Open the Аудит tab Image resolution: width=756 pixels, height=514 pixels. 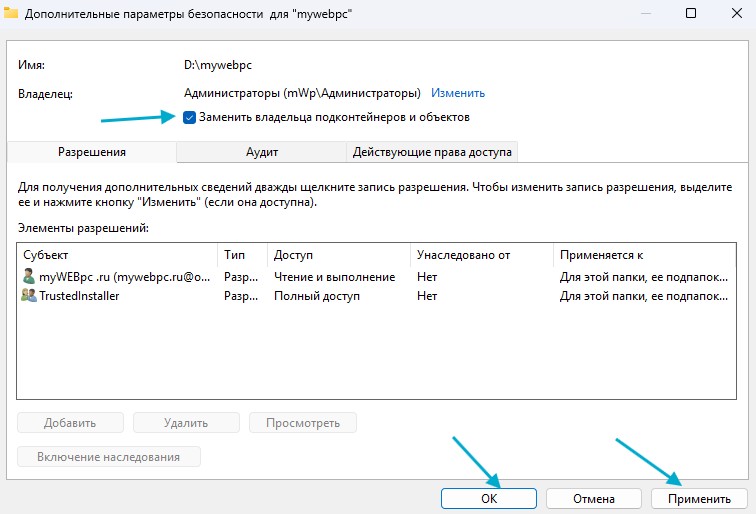(x=262, y=152)
